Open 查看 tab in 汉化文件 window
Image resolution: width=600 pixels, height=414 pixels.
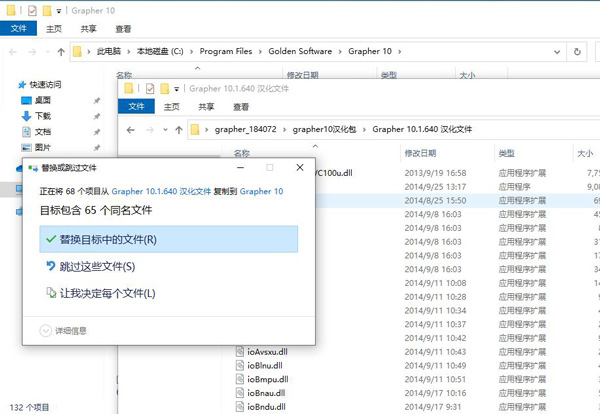click(x=241, y=107)
